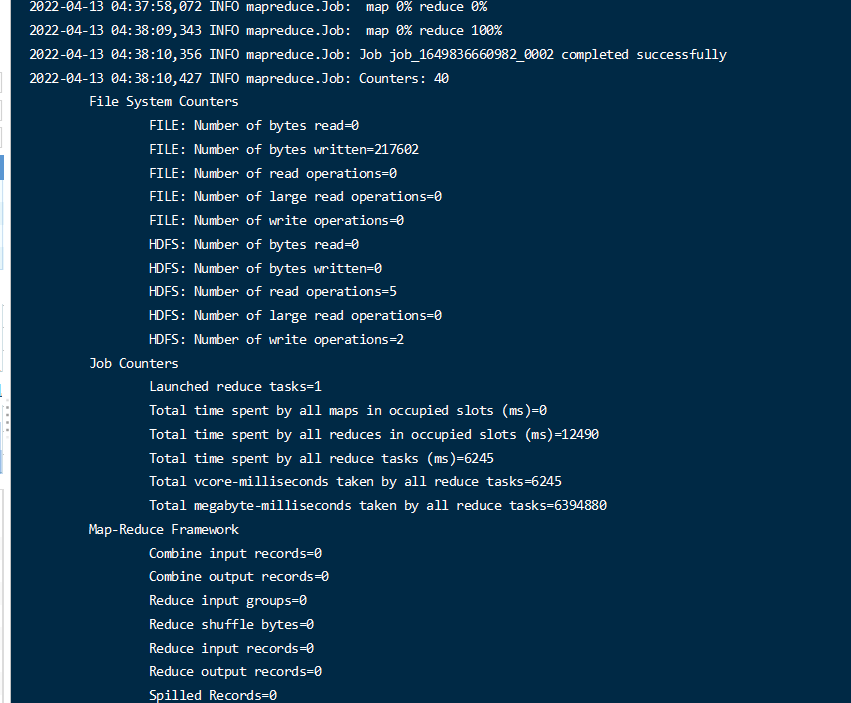This screenshot has height=703, width=851.
Task: Click the 'Spilled Records=0' line
Action: pyautogui.click(x=212, y=695)
